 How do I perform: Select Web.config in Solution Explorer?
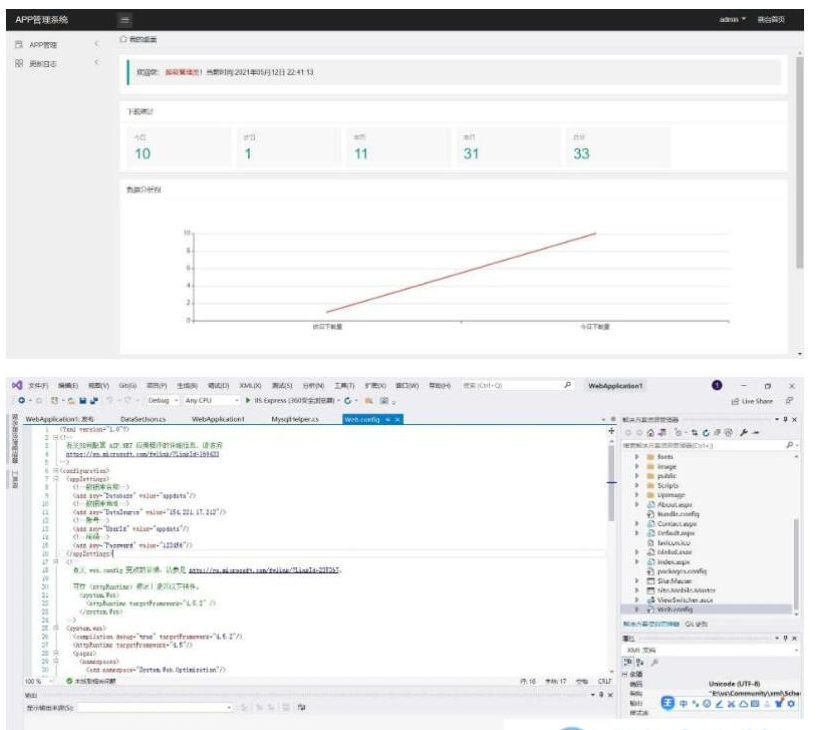tap(676, 608)
